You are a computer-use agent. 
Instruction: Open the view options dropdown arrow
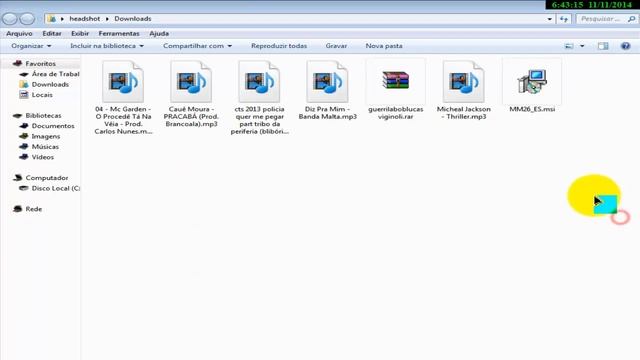582,46
